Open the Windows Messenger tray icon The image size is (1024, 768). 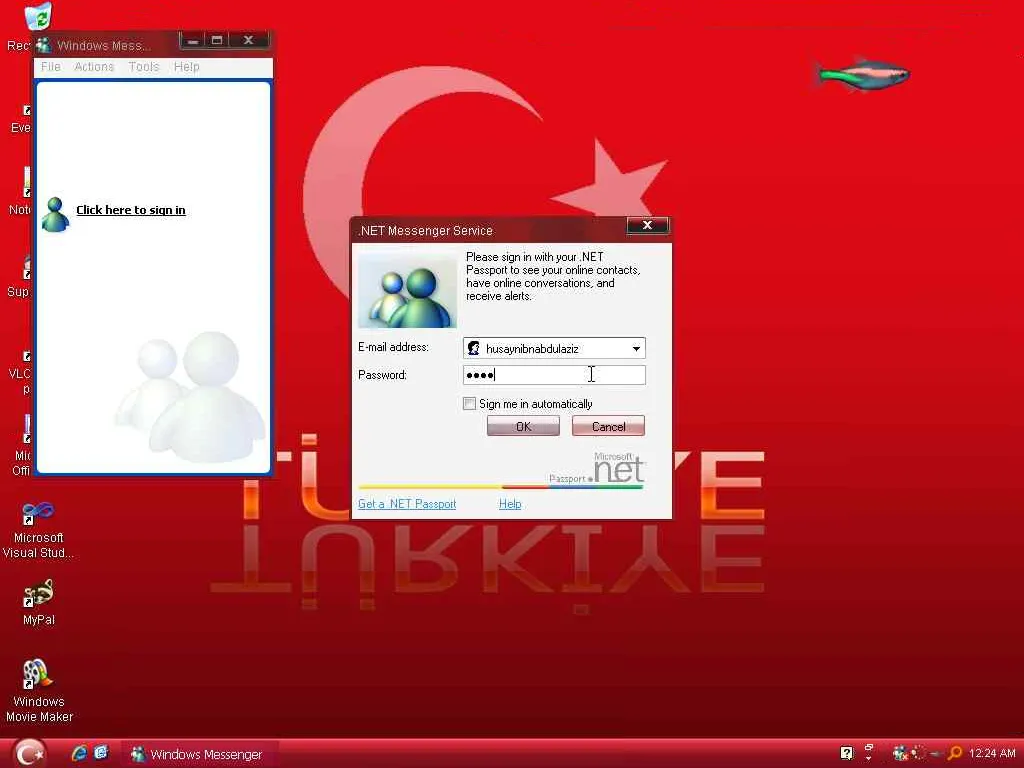[x=900, y=754]
